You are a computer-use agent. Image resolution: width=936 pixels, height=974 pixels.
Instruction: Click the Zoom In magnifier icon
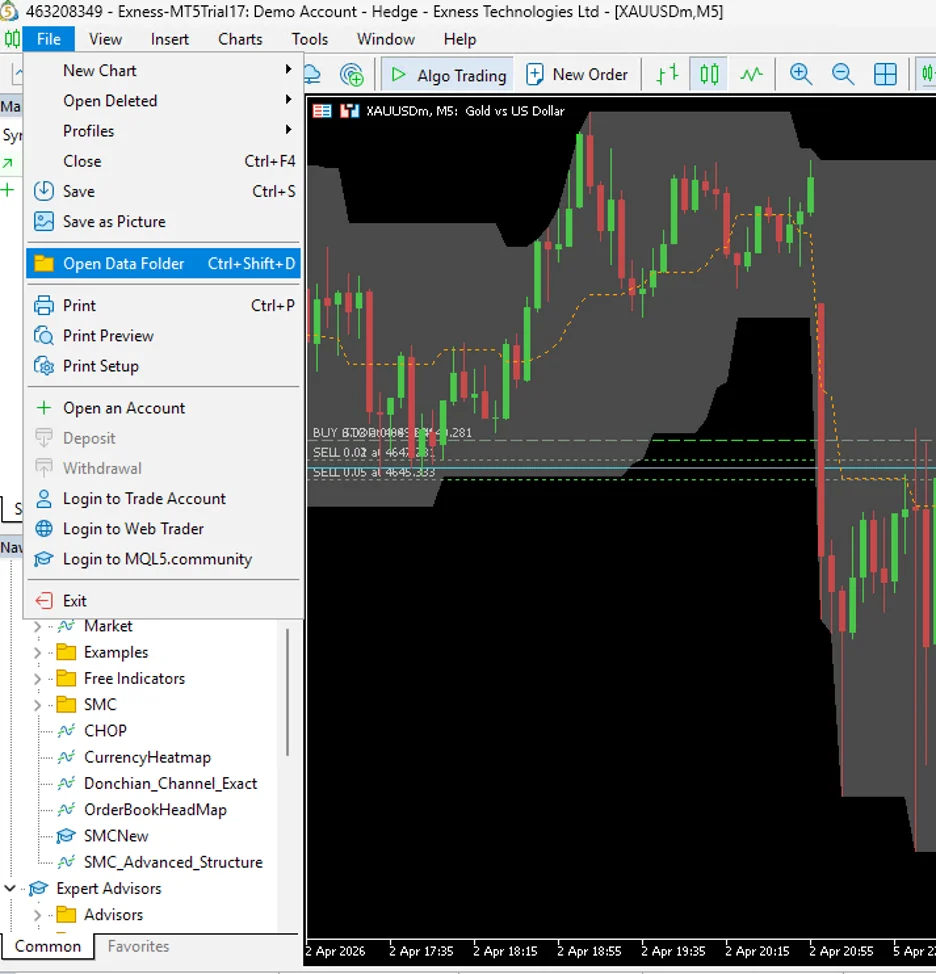point(800,74)
